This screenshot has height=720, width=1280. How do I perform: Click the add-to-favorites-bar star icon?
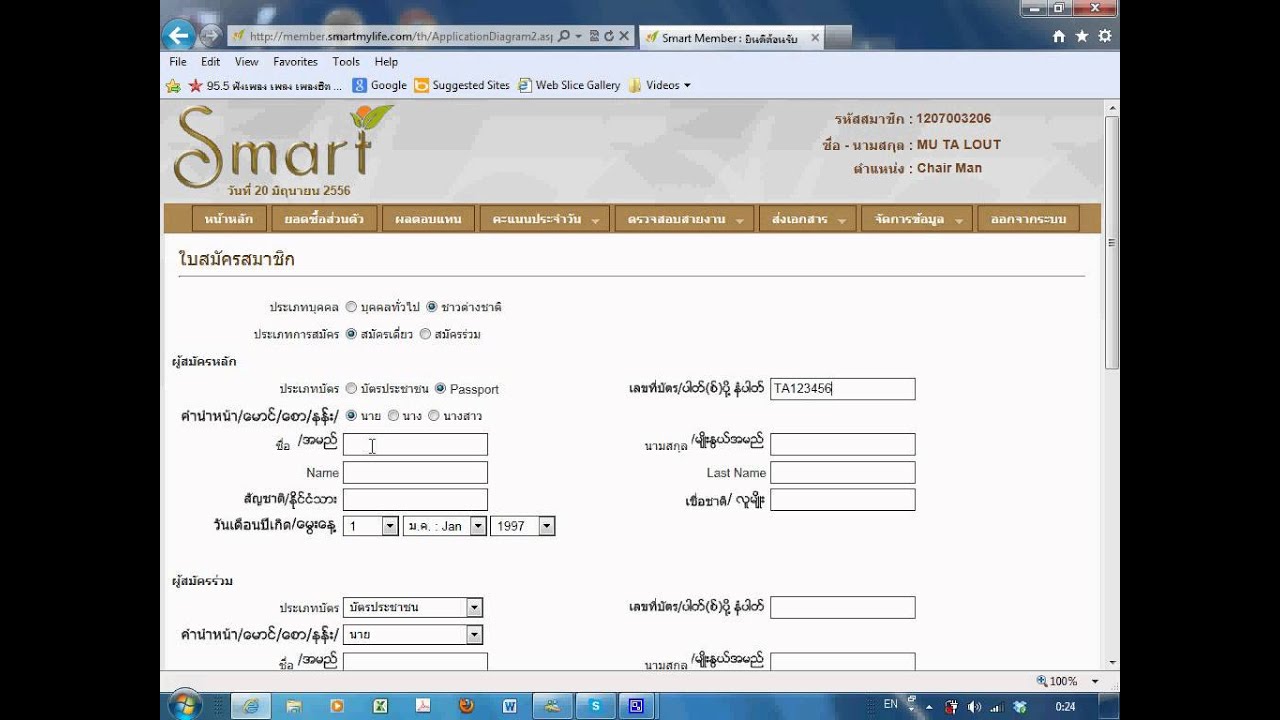coord(173,86)
